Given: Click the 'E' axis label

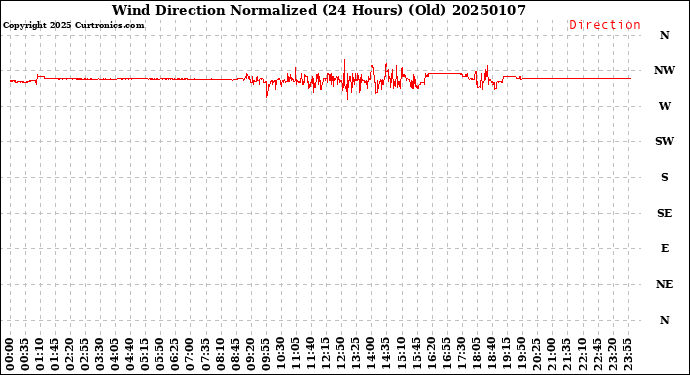Looking at the screenshot, I should click(664, 248).
